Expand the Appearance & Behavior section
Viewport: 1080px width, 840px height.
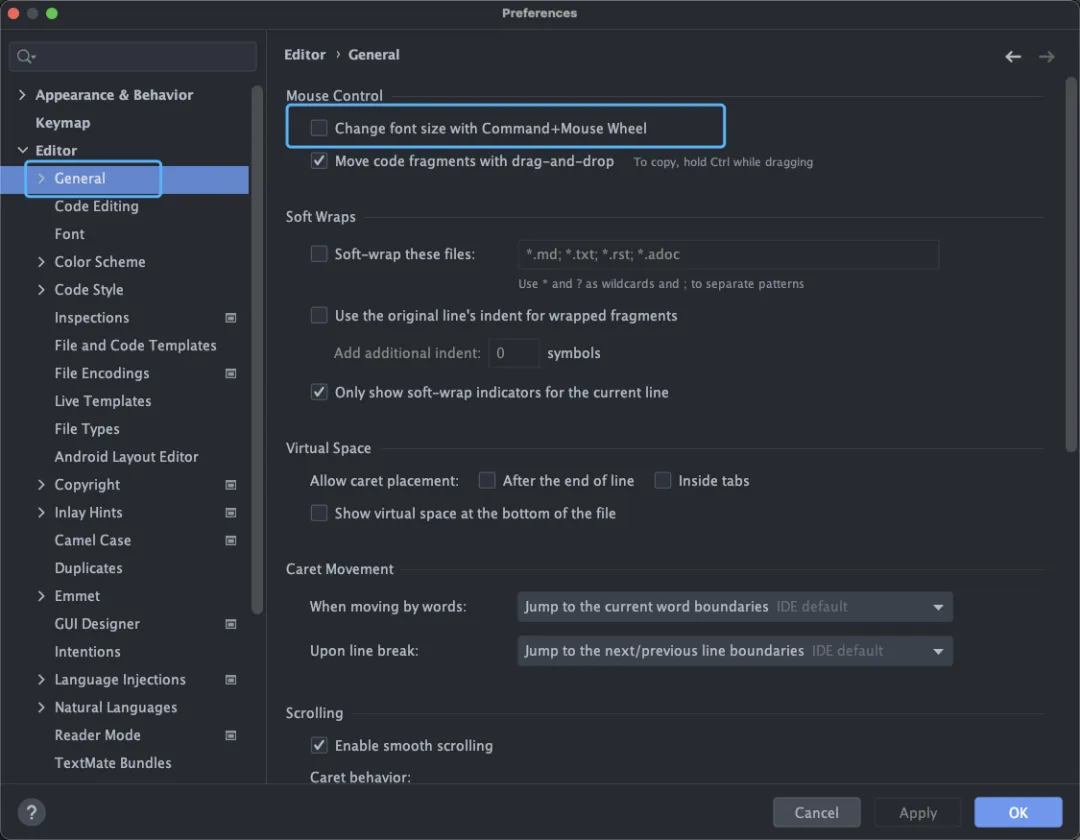click(22, 95)
